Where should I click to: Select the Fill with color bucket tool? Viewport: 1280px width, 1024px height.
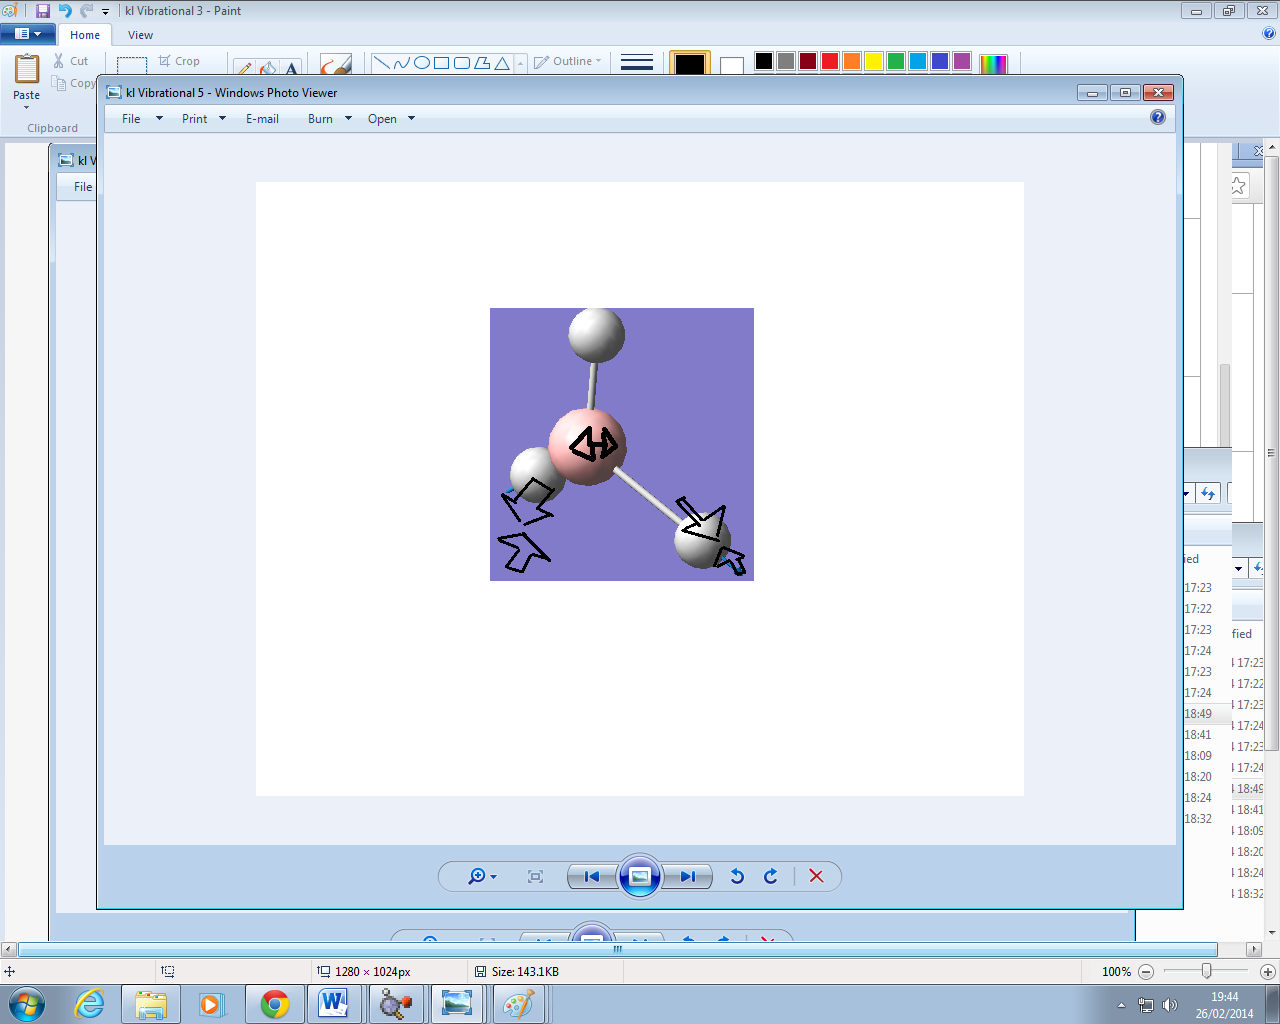pyautogui.click(x=268, y=68)
